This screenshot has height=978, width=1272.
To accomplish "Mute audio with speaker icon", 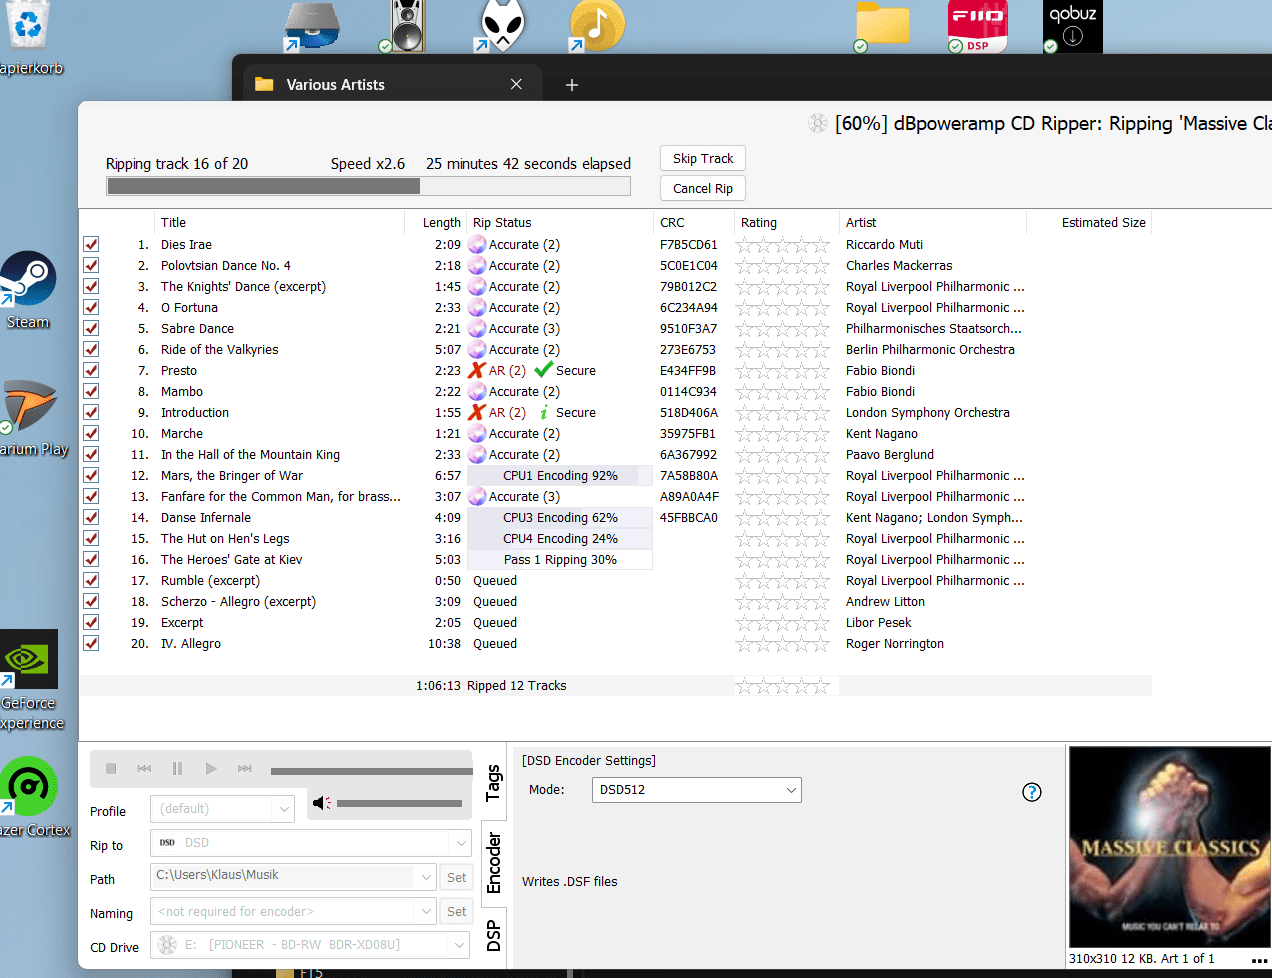I will tap(321, 803).
